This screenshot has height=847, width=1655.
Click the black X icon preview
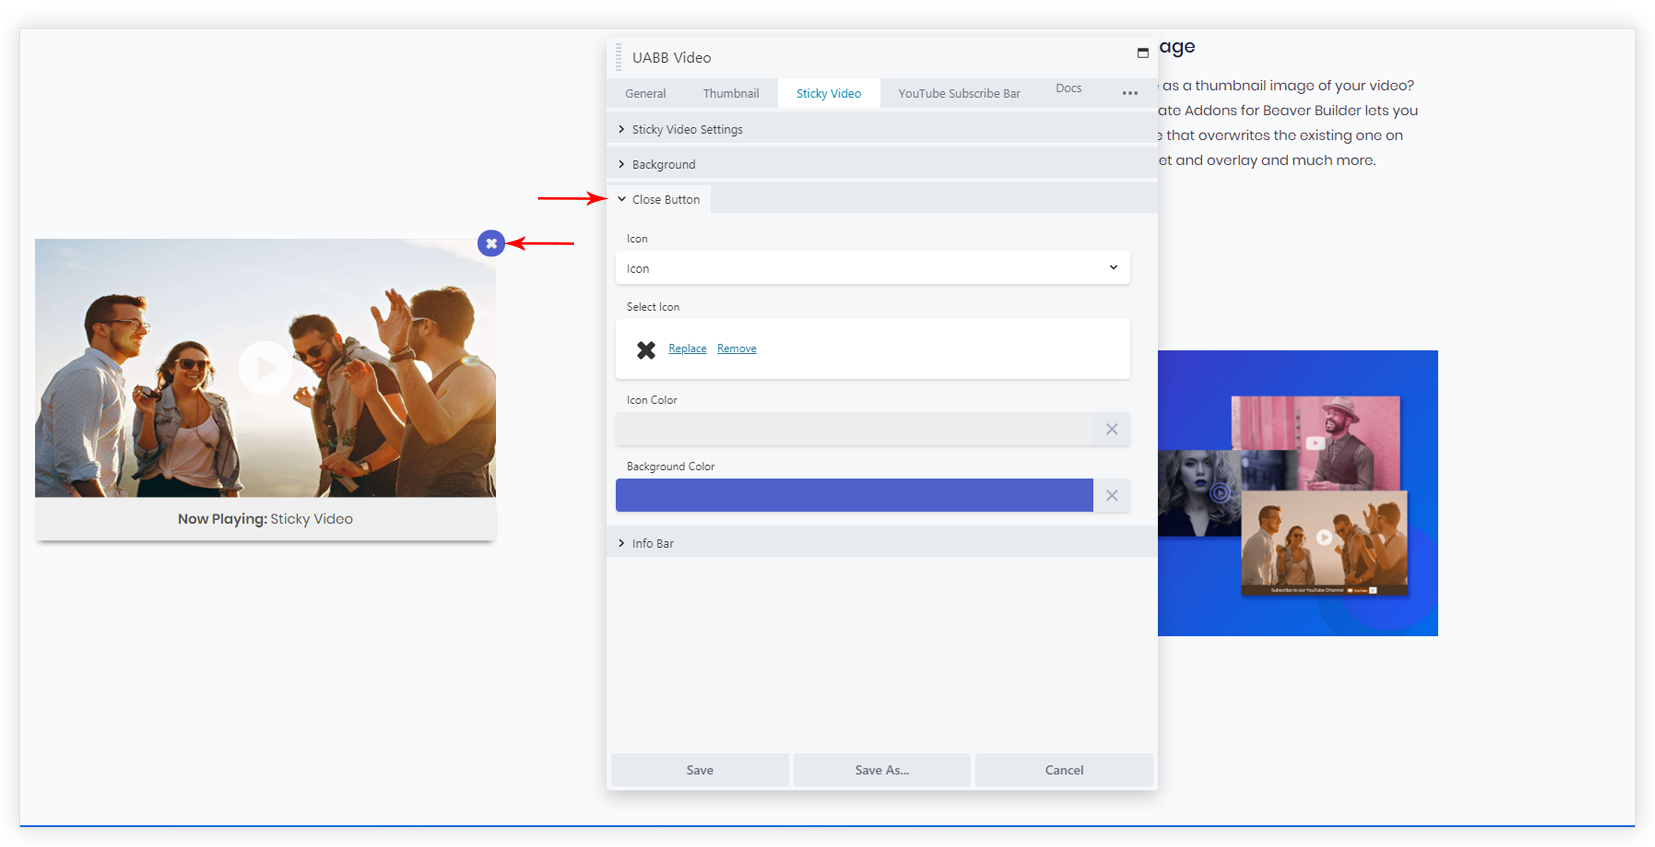pos(646,349)
